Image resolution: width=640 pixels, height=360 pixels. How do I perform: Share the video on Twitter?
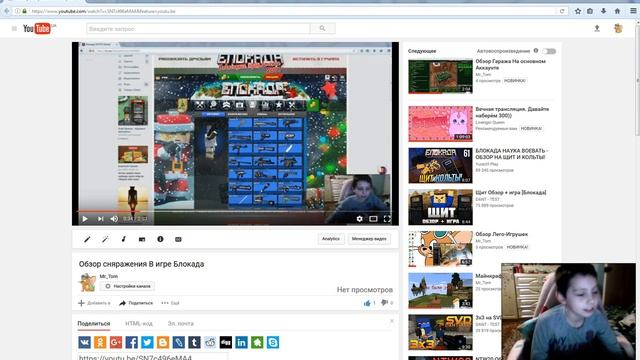(147, 342)
